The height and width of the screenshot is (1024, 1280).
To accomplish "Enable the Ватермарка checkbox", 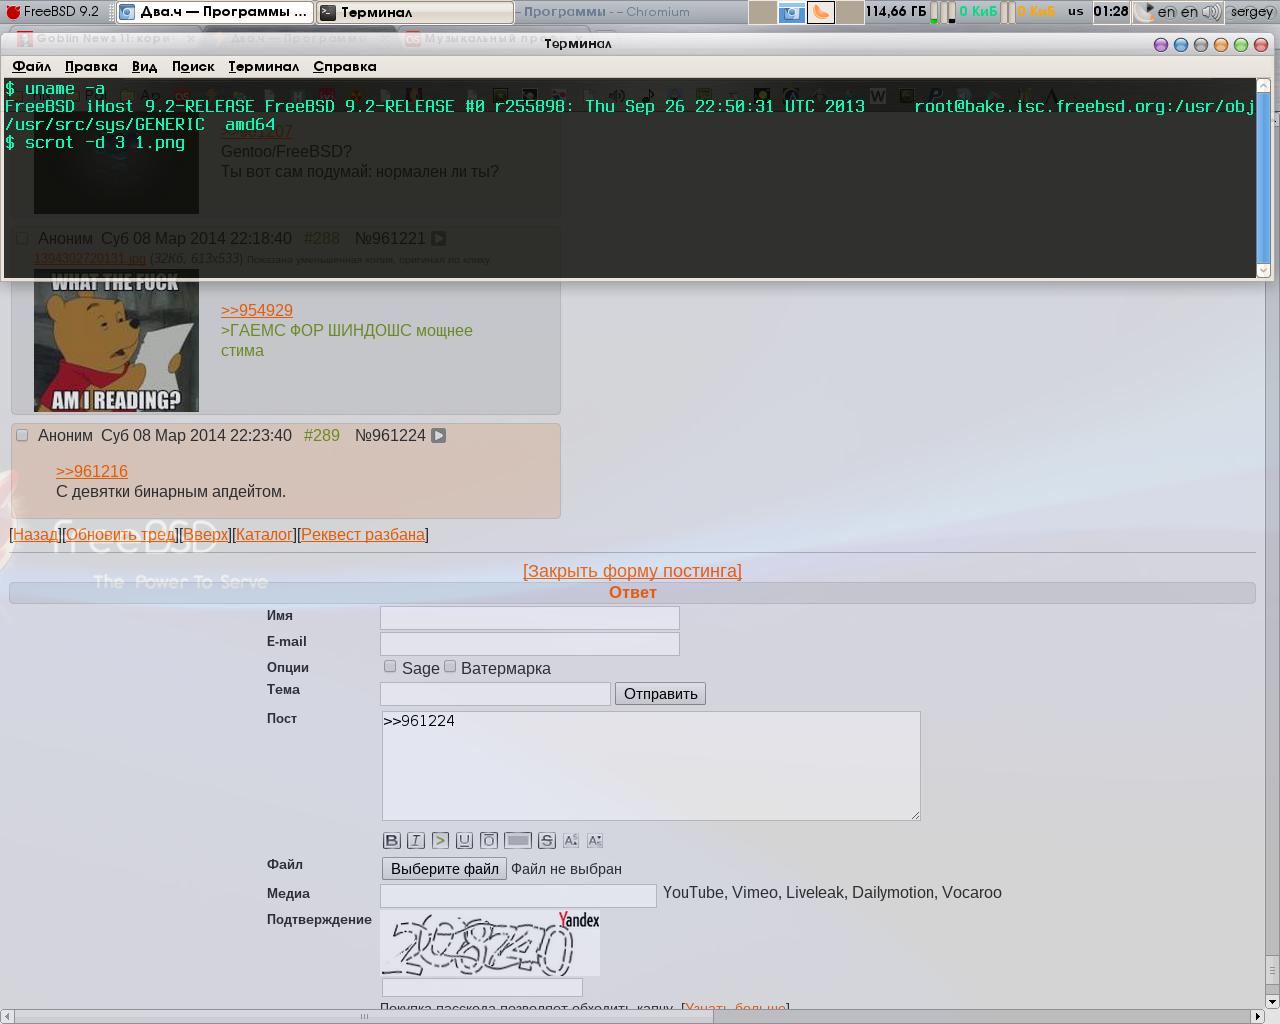I will tap(450, 666).
